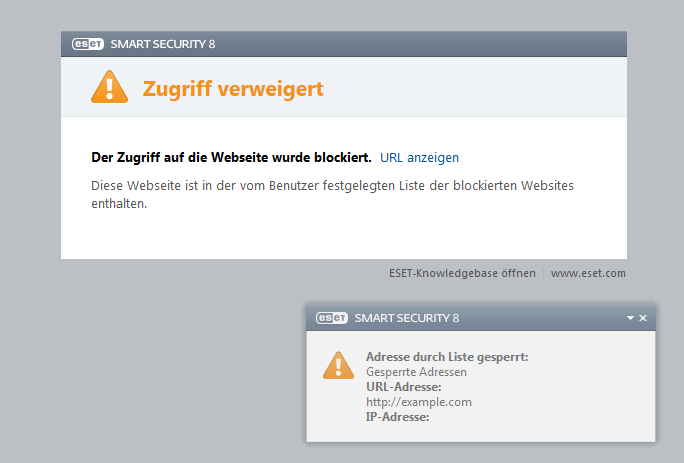Image resolution: width=684 pixels, height=463 pixels.
Task: Open the notification popup dropdown arrow
Action: click(x=630, y=318)
